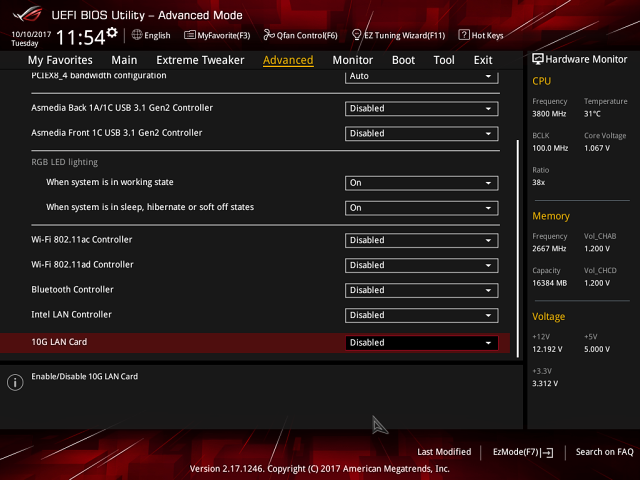This screenshot has width=640, height=480.
Task: Open Asmedia Front 1C USB 3.1 dropdown
Action: point(421,133)
